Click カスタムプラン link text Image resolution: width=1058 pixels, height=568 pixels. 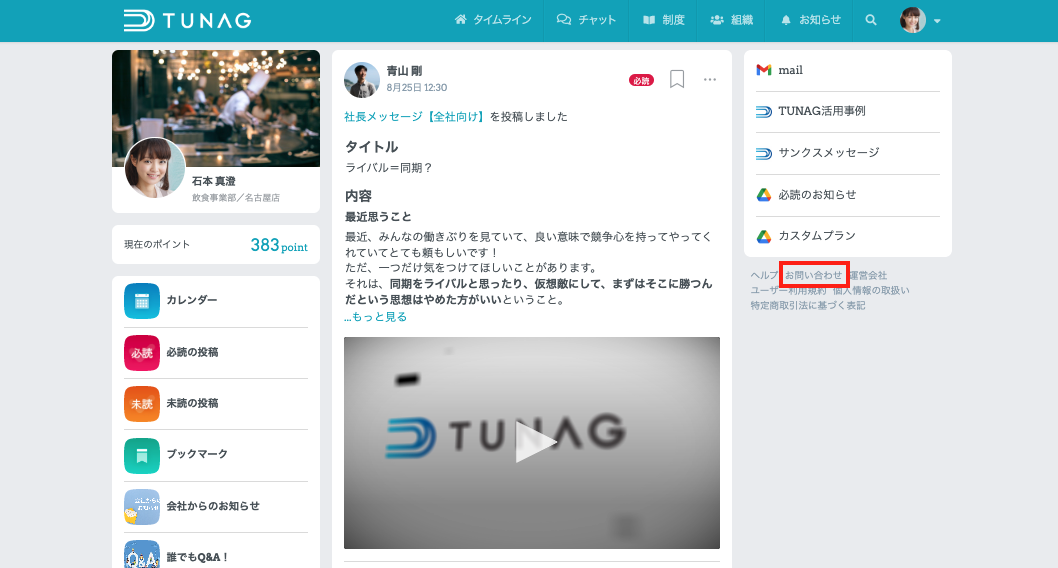point(816,236)
